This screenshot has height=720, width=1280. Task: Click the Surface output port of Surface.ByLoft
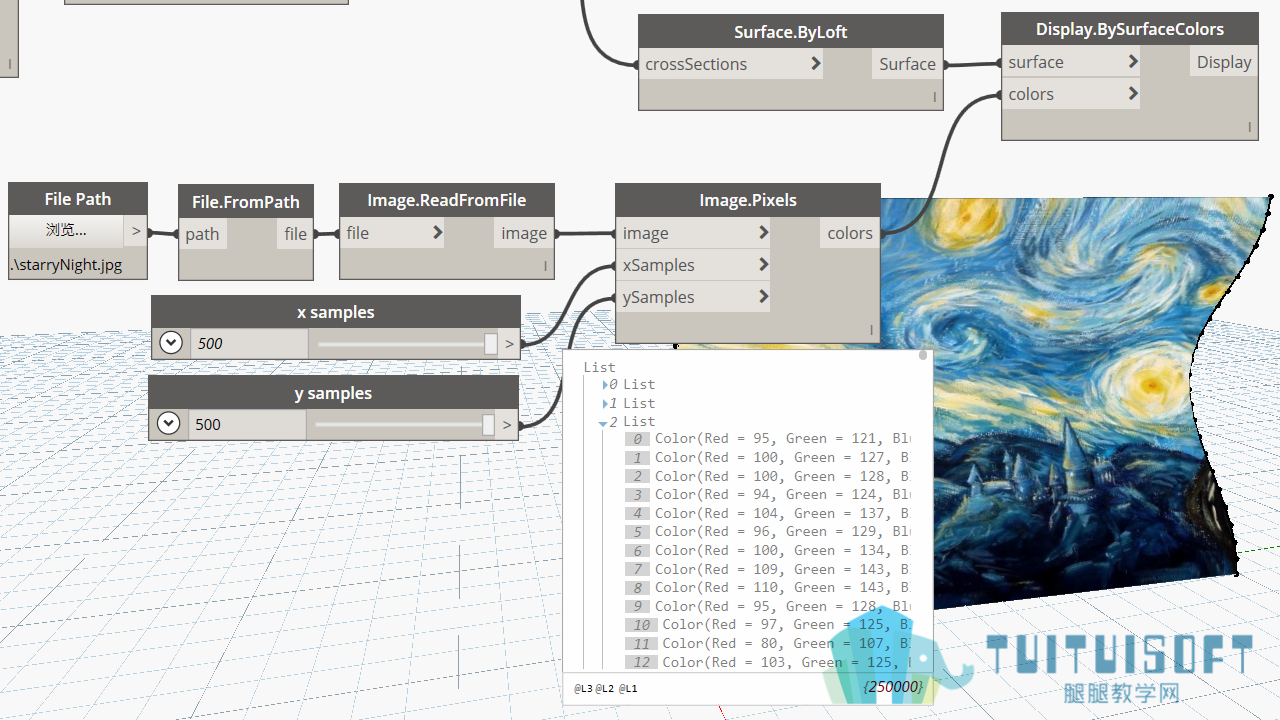click(x=907, y=64)
